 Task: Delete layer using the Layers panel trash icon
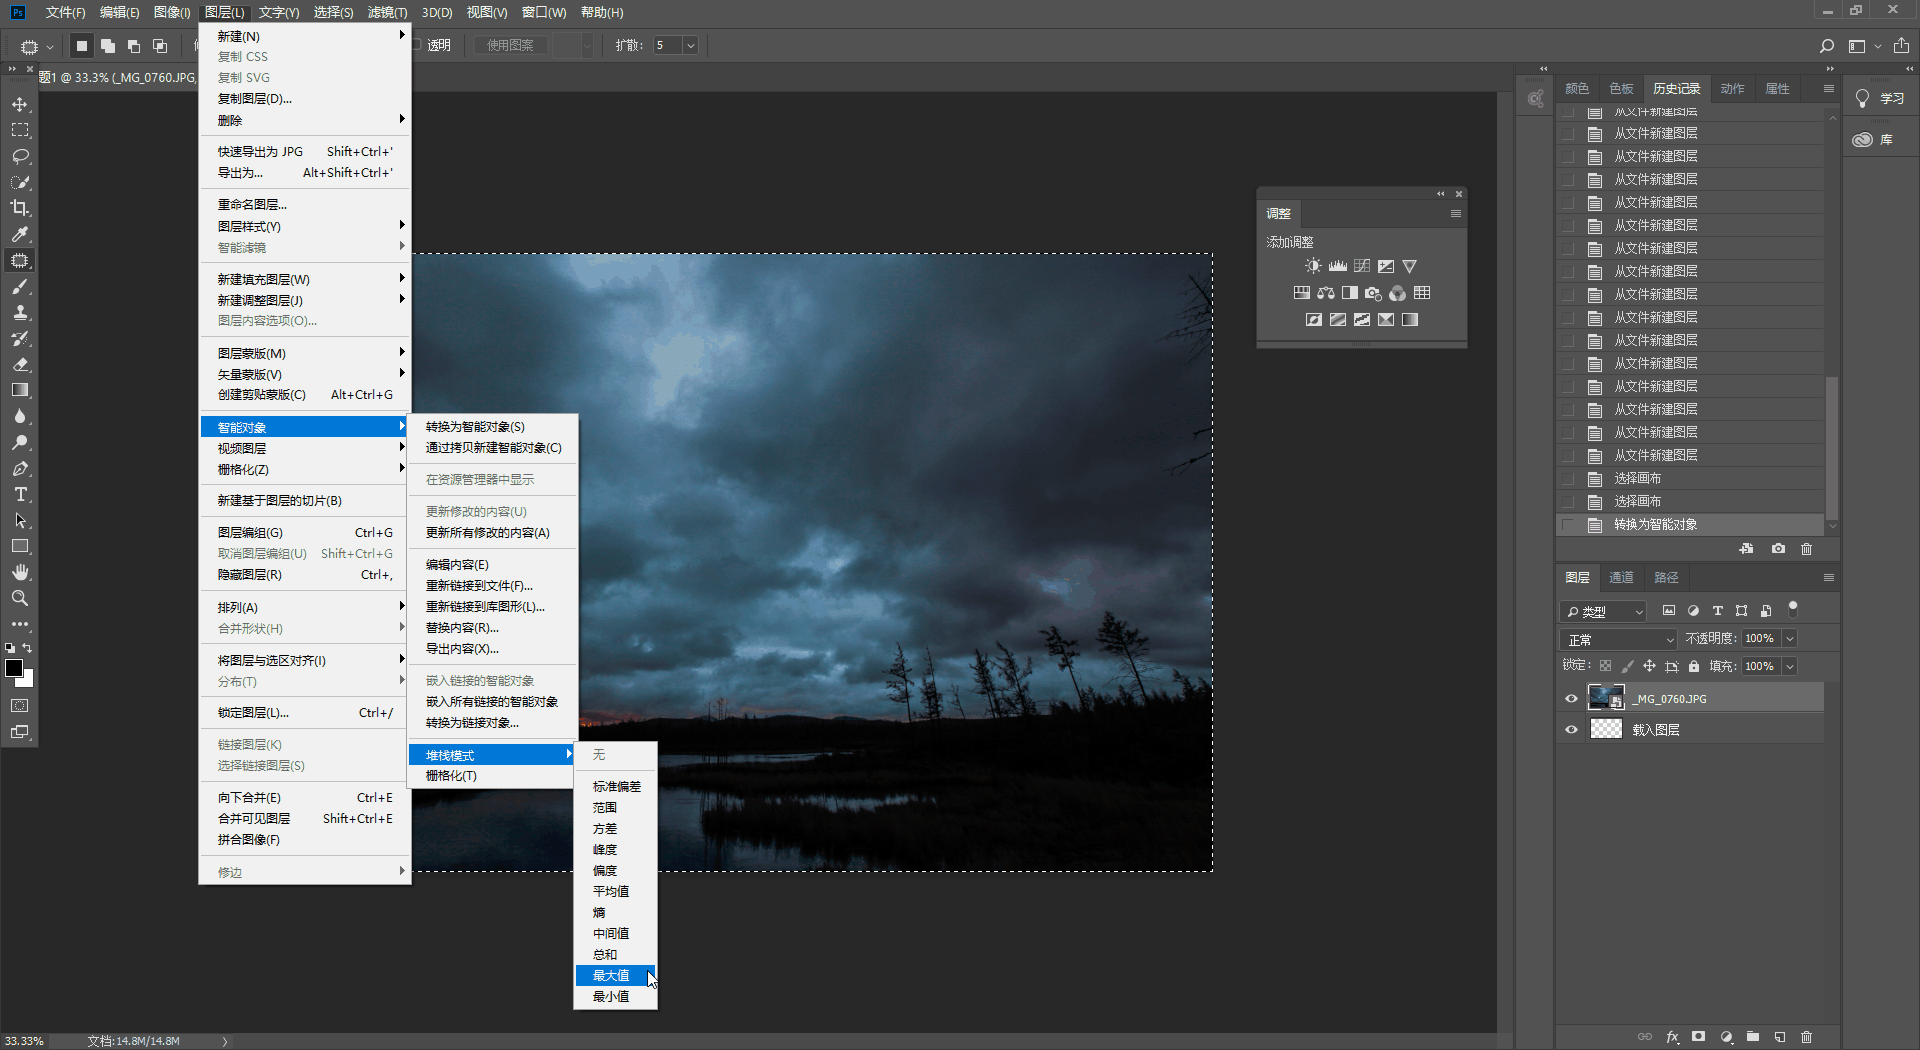tap(1806, 1037)
